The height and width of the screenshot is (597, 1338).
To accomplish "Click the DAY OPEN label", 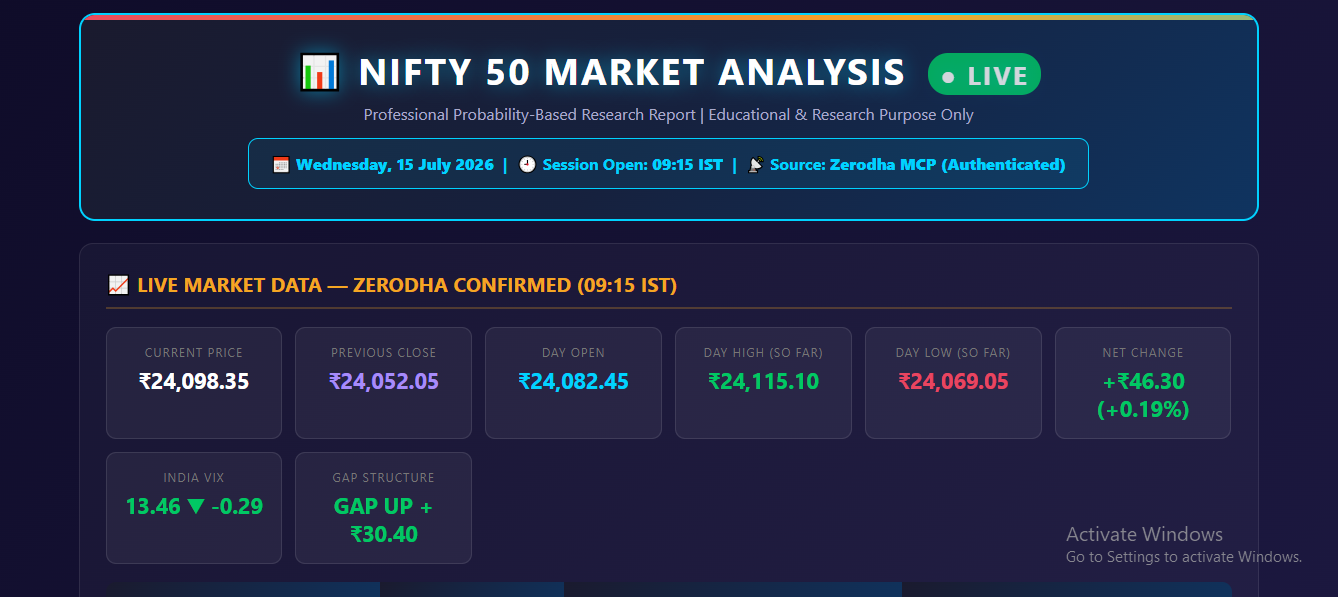I will (573, 353).
